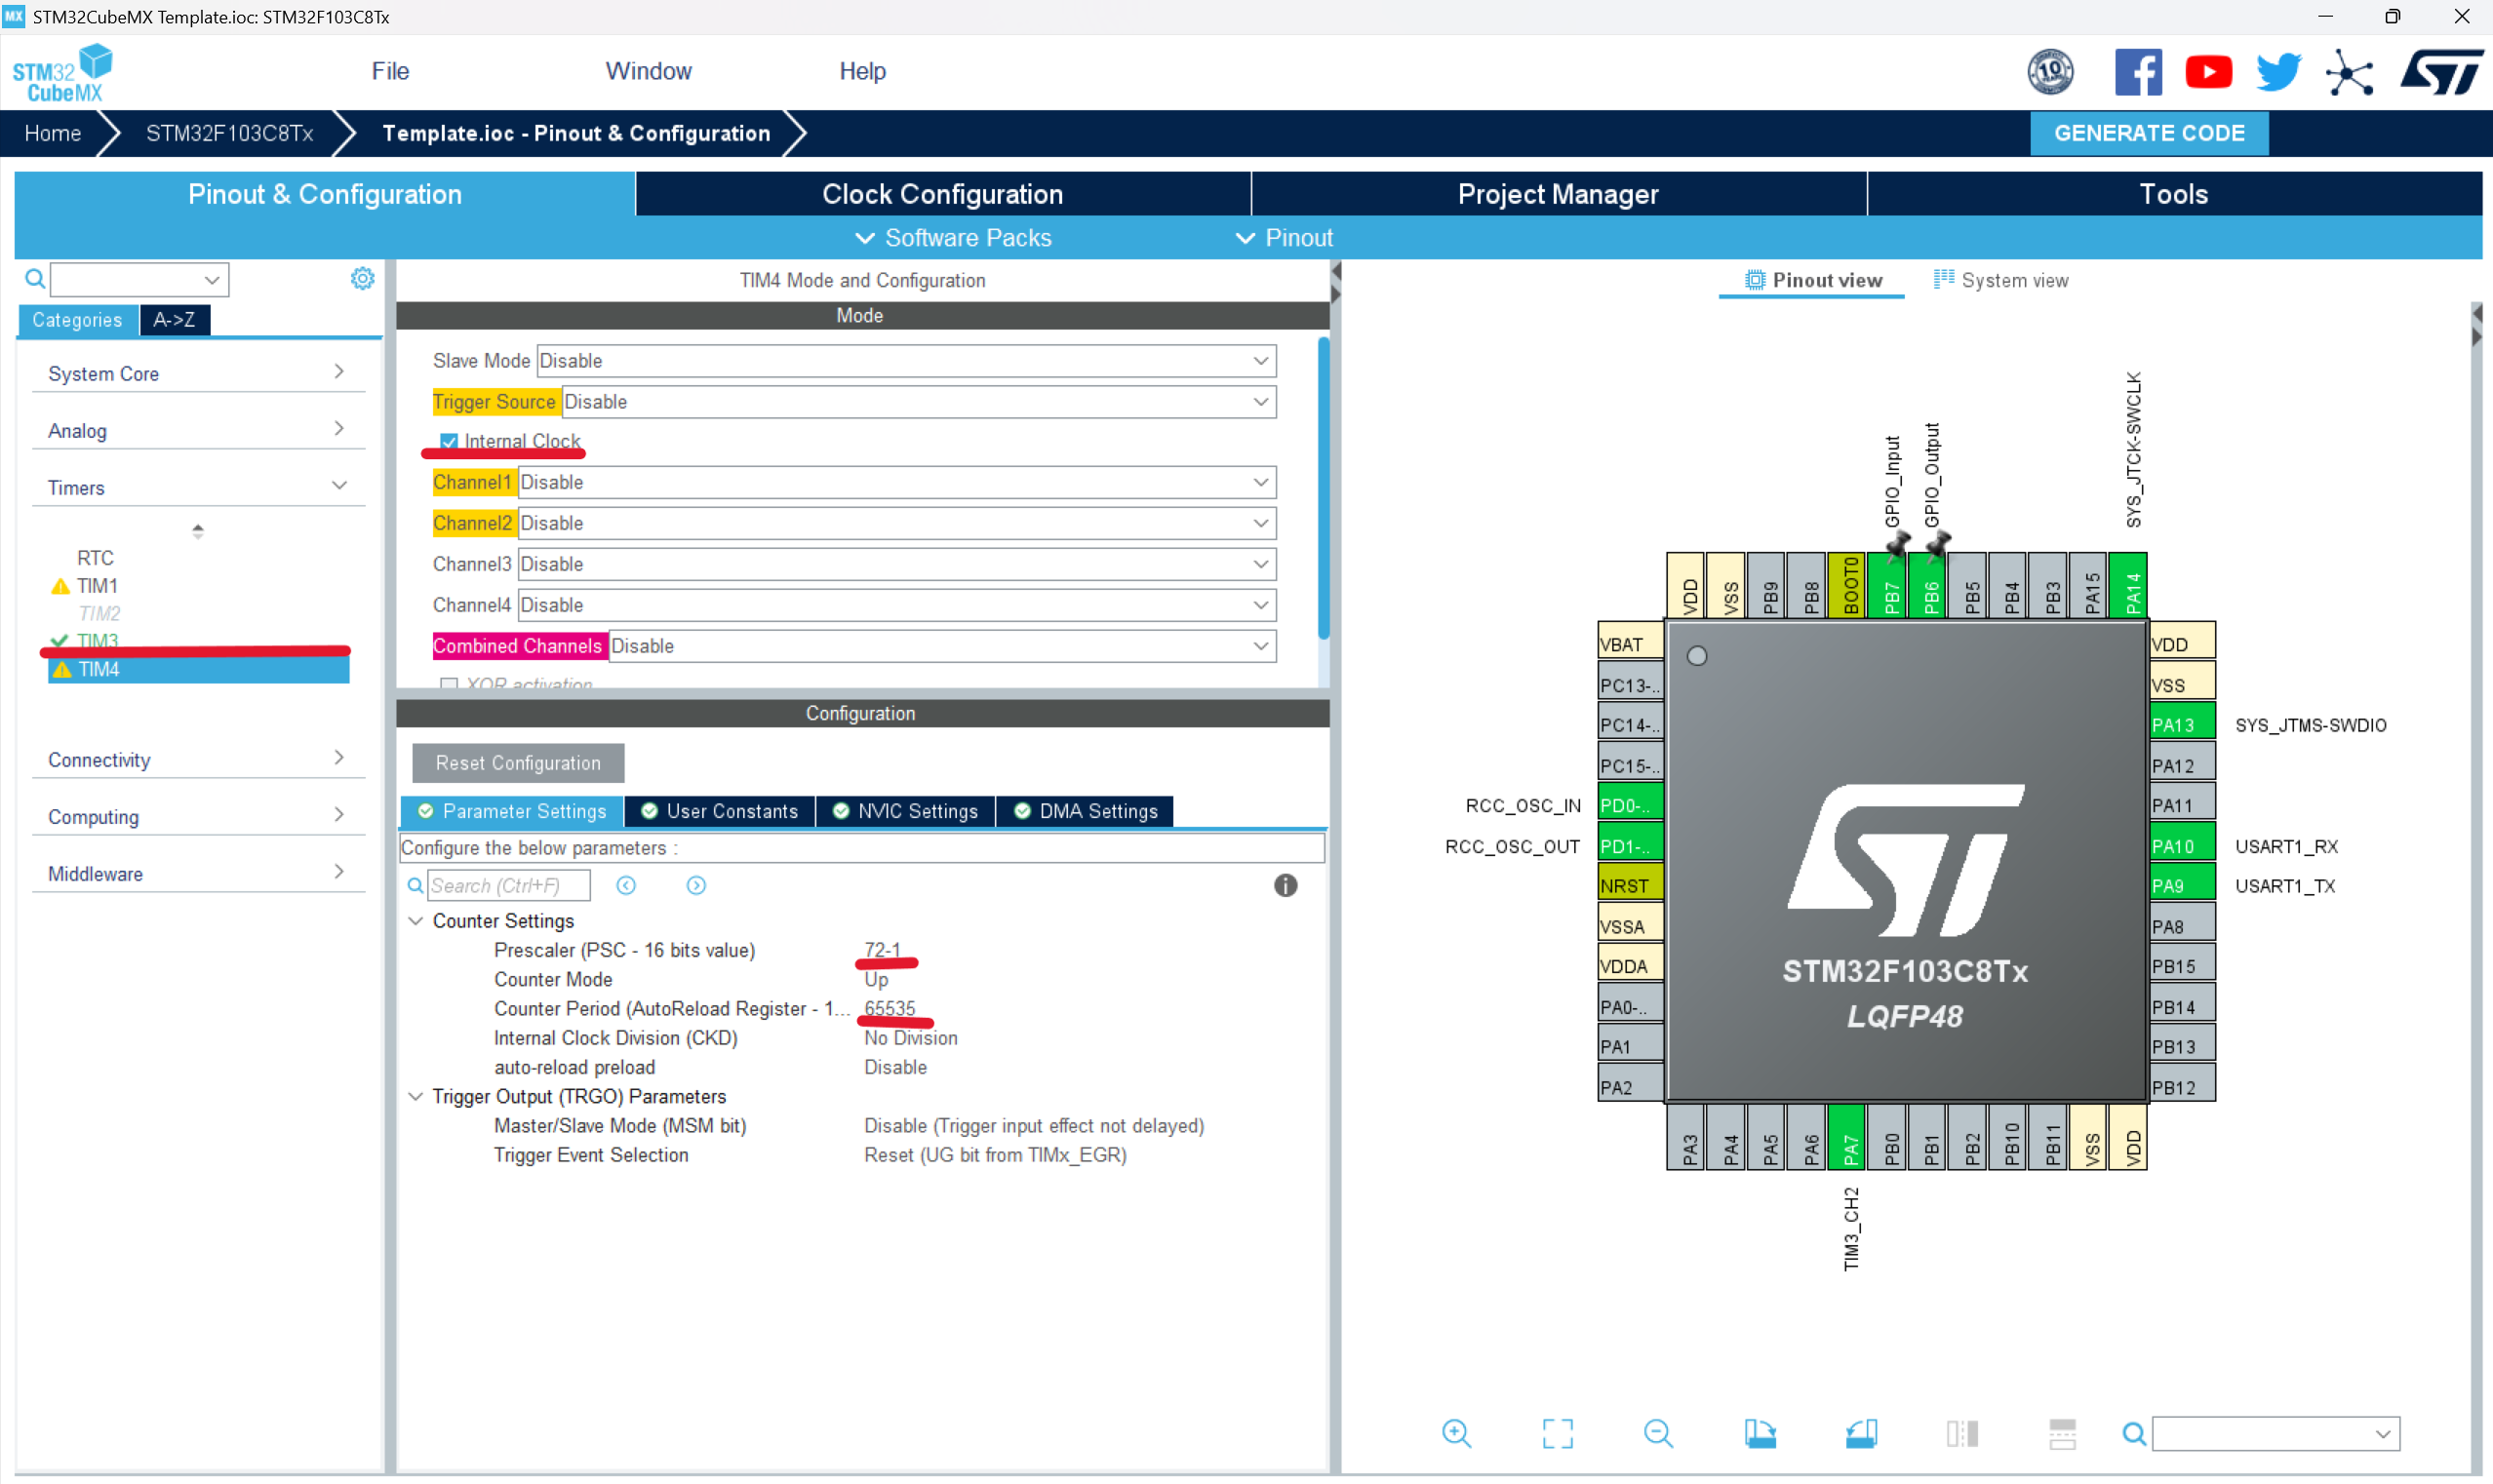Open the YouTube icon link

tap(2208, 72)
